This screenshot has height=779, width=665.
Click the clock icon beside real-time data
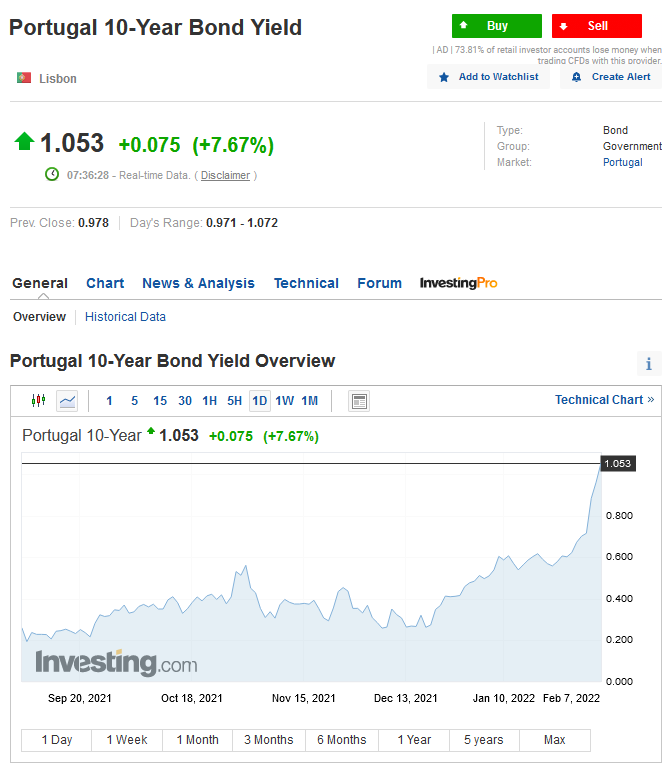click(x=52, y=174)
